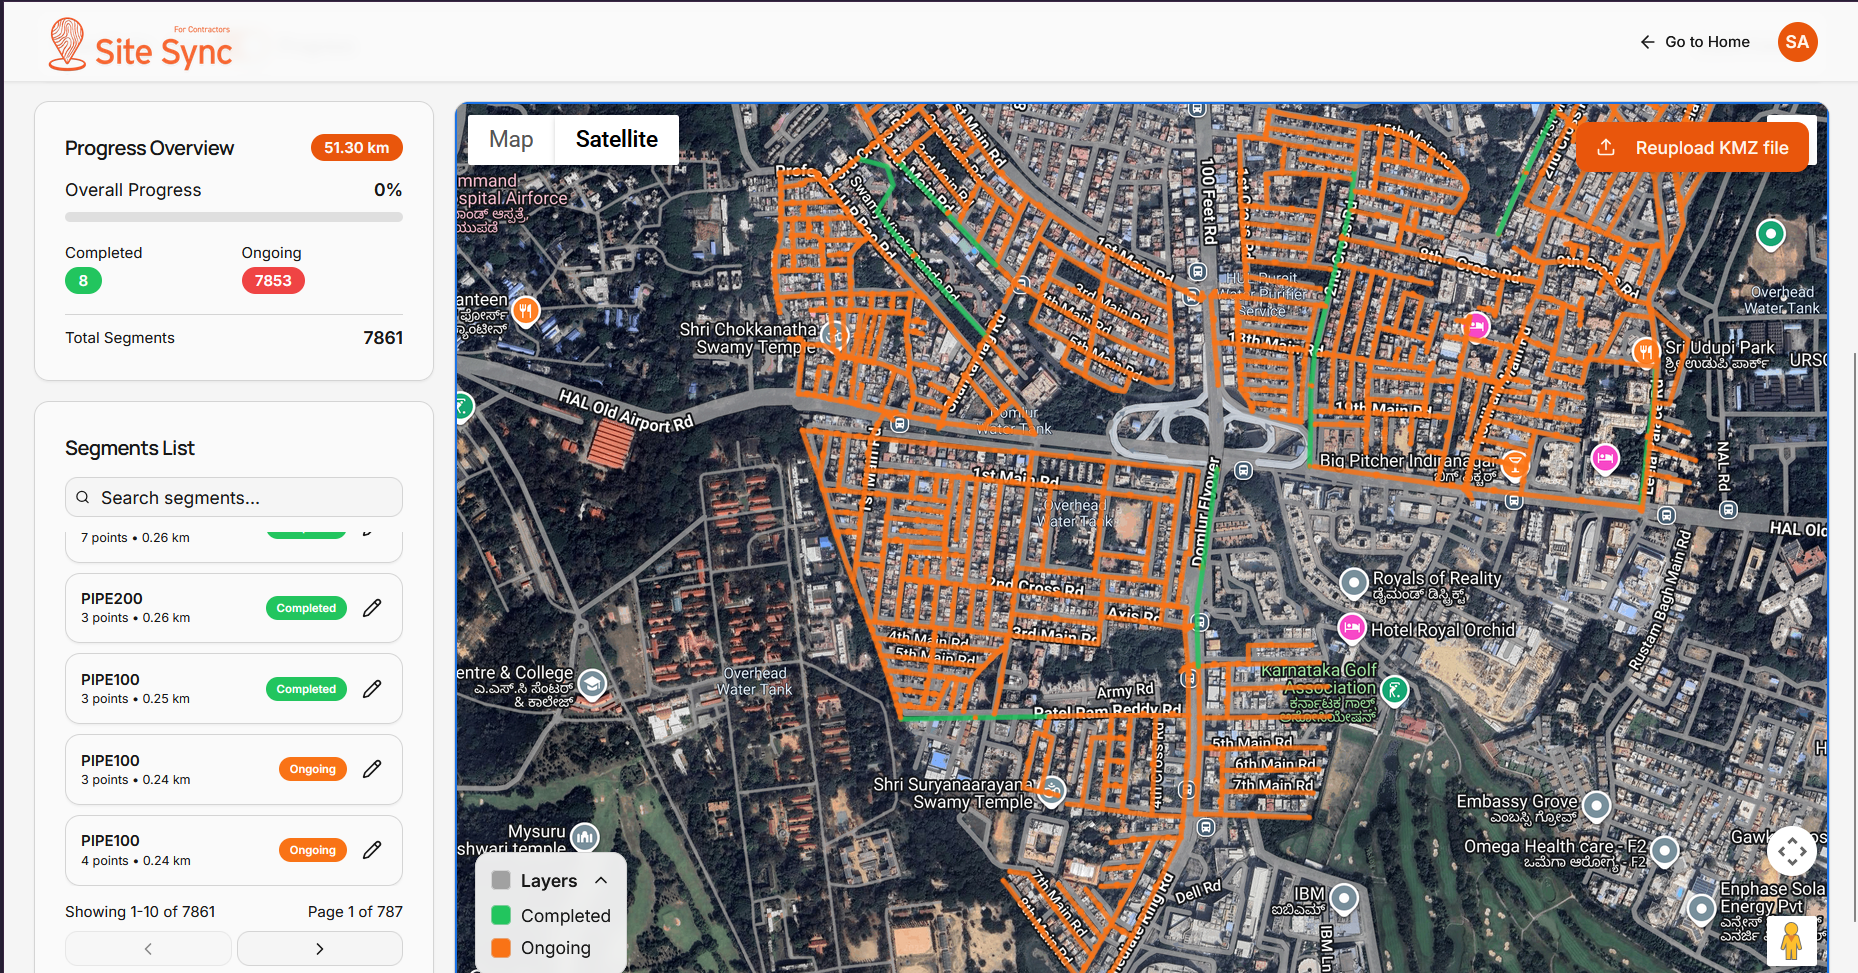Click the 51.30 km total length badge
This screenshot has height=973, width=1858.
pyautogui.click(x=357, y=148)
